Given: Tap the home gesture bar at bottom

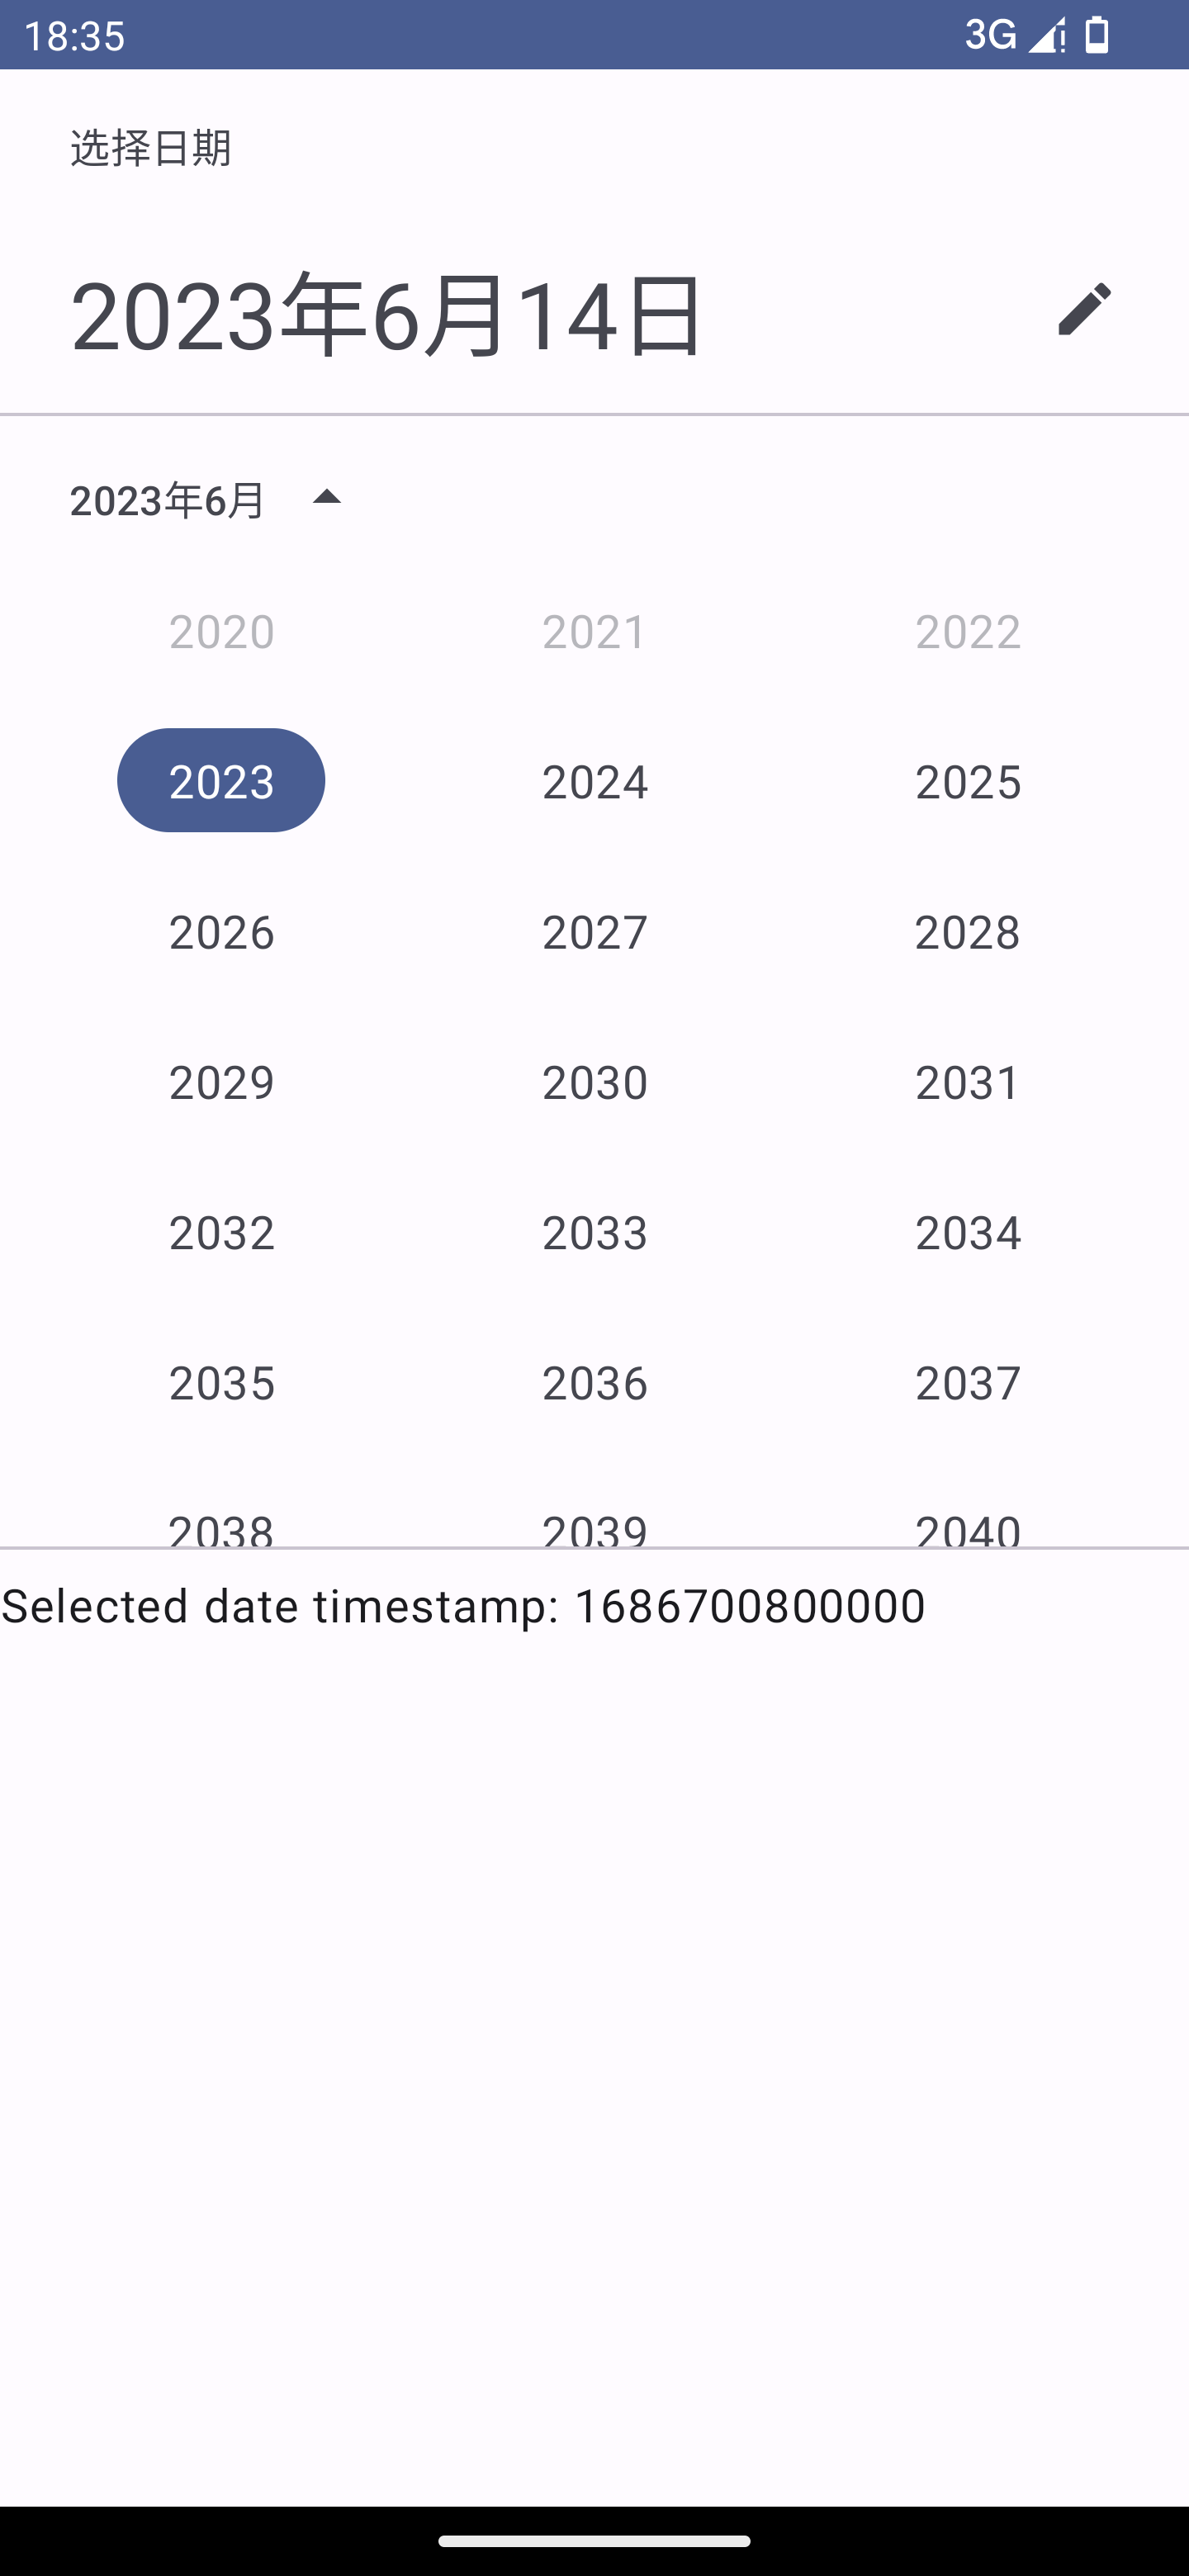Looking at the screenshot, I should (x=594, y=2541).
